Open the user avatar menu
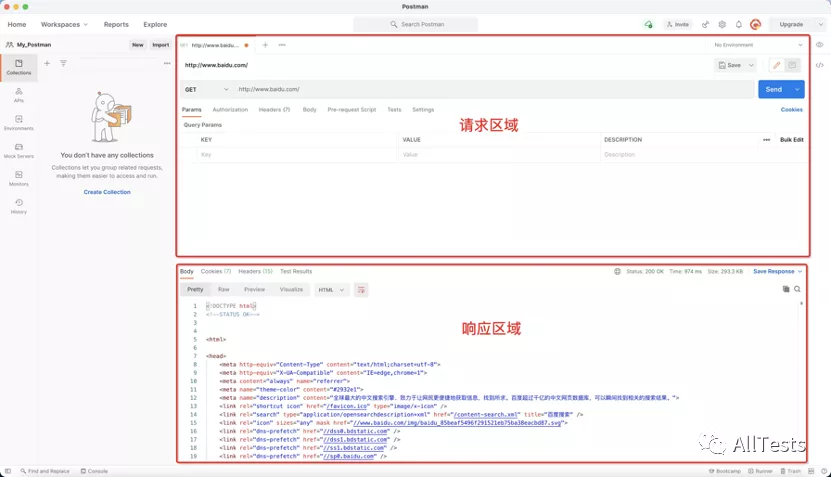 756,24
